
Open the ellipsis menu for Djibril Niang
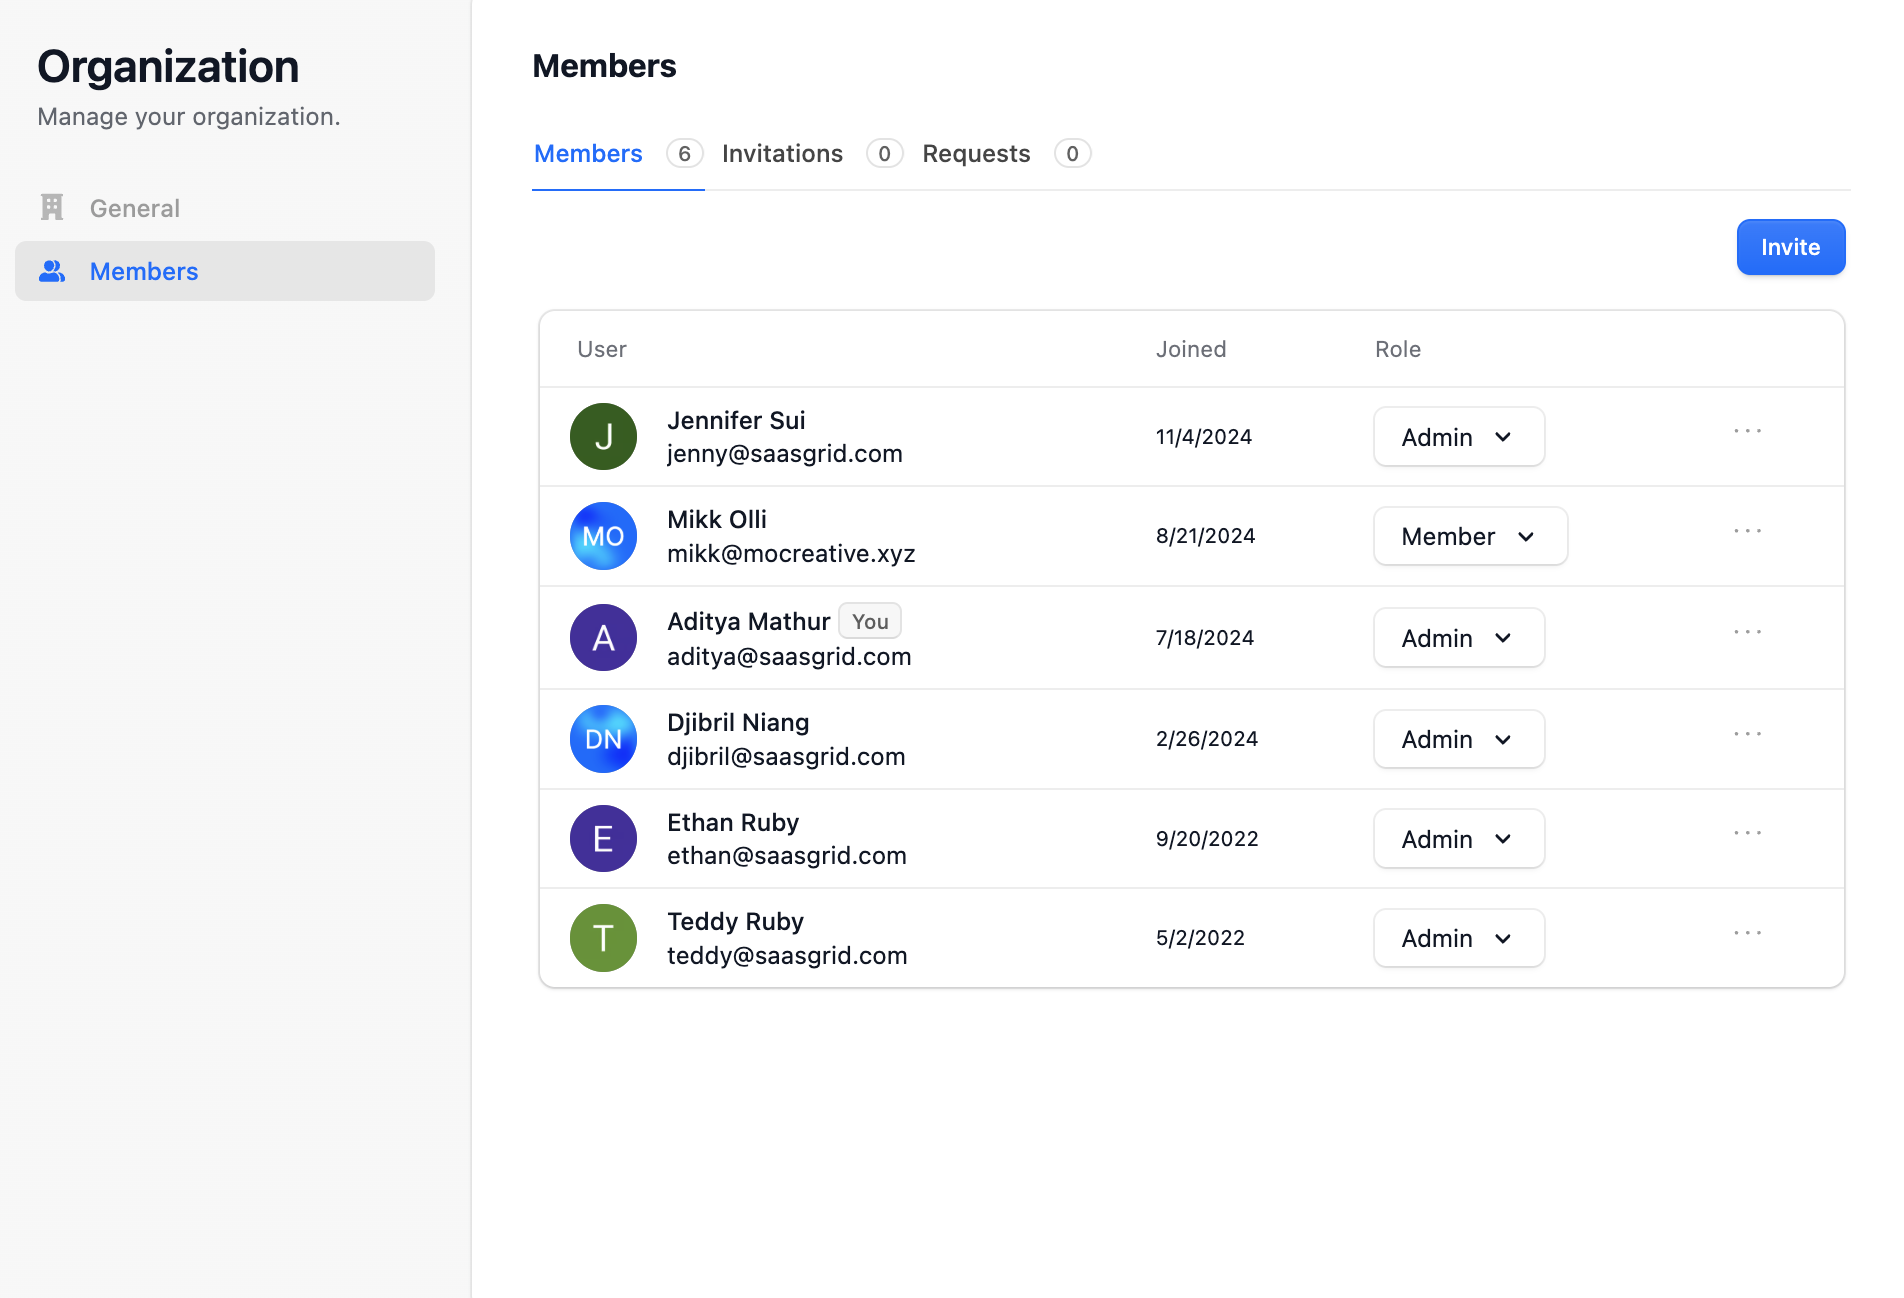pos(1747,734)
